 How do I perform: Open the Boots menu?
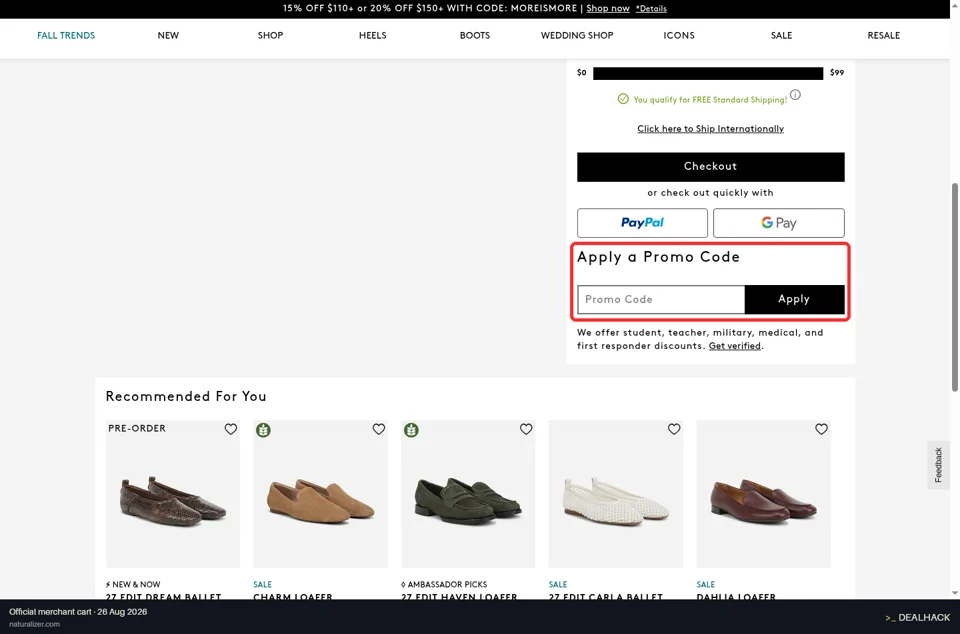tap(475, 35)
